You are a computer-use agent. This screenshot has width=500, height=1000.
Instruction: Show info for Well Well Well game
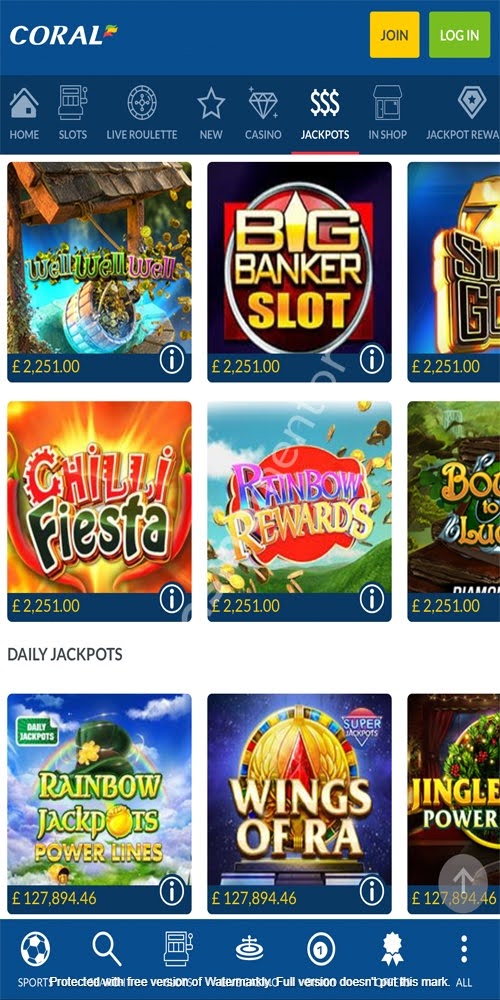click(172, 360)
